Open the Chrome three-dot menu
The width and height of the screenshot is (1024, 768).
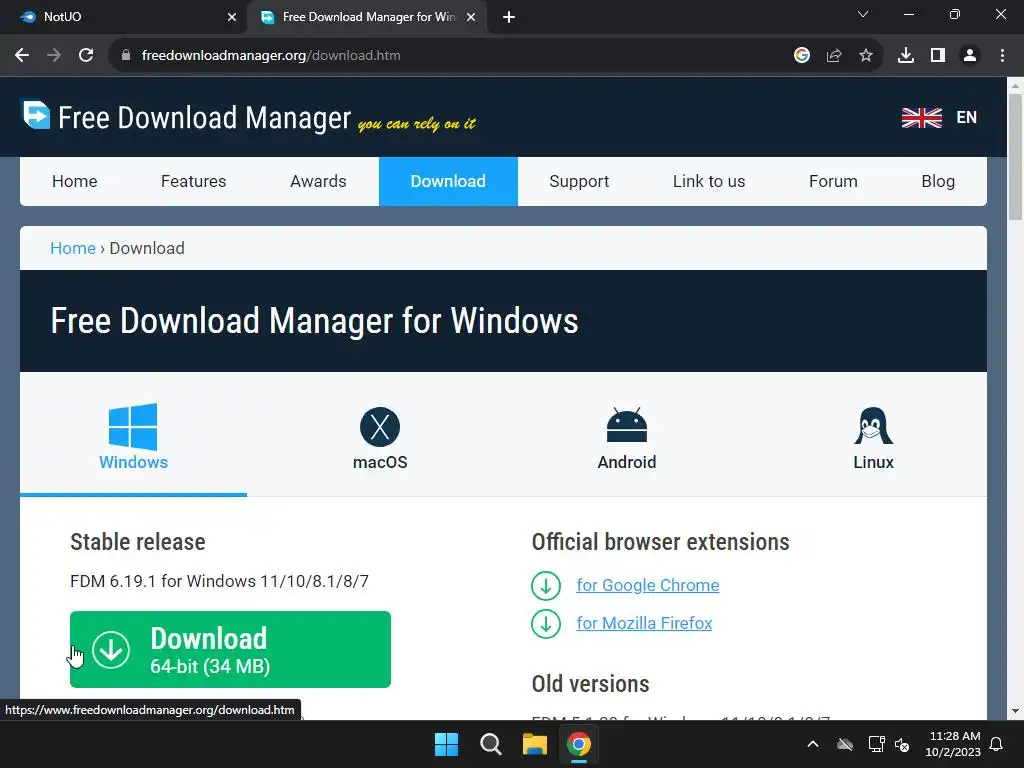1002,56
